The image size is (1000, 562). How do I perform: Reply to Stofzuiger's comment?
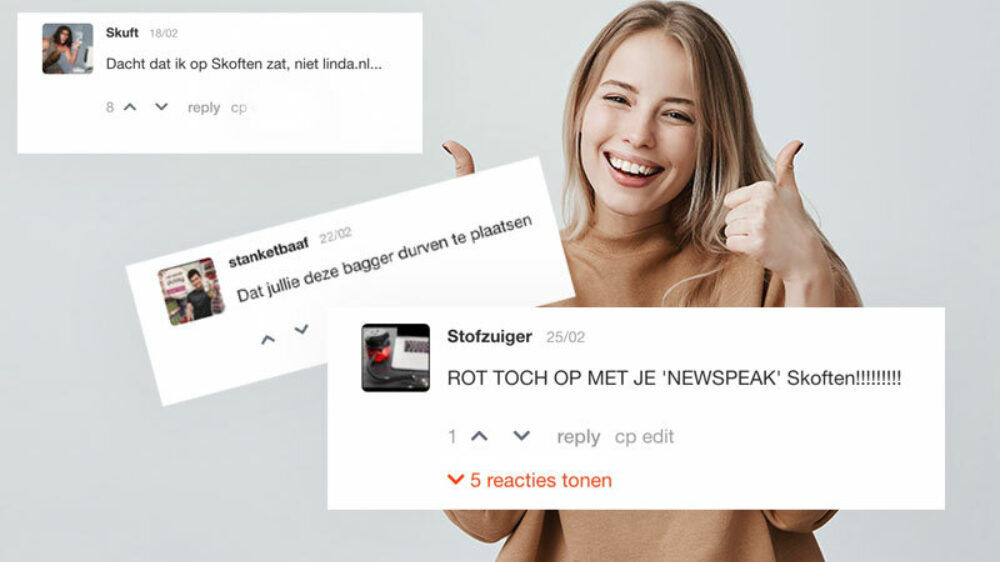pos(578,437)
